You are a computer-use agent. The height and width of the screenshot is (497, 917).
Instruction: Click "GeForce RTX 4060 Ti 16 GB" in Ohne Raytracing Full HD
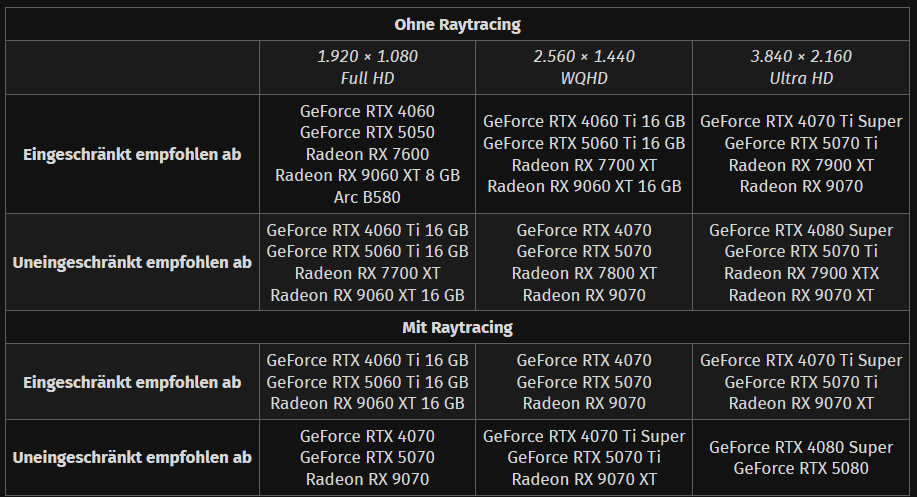coord(367,230)
